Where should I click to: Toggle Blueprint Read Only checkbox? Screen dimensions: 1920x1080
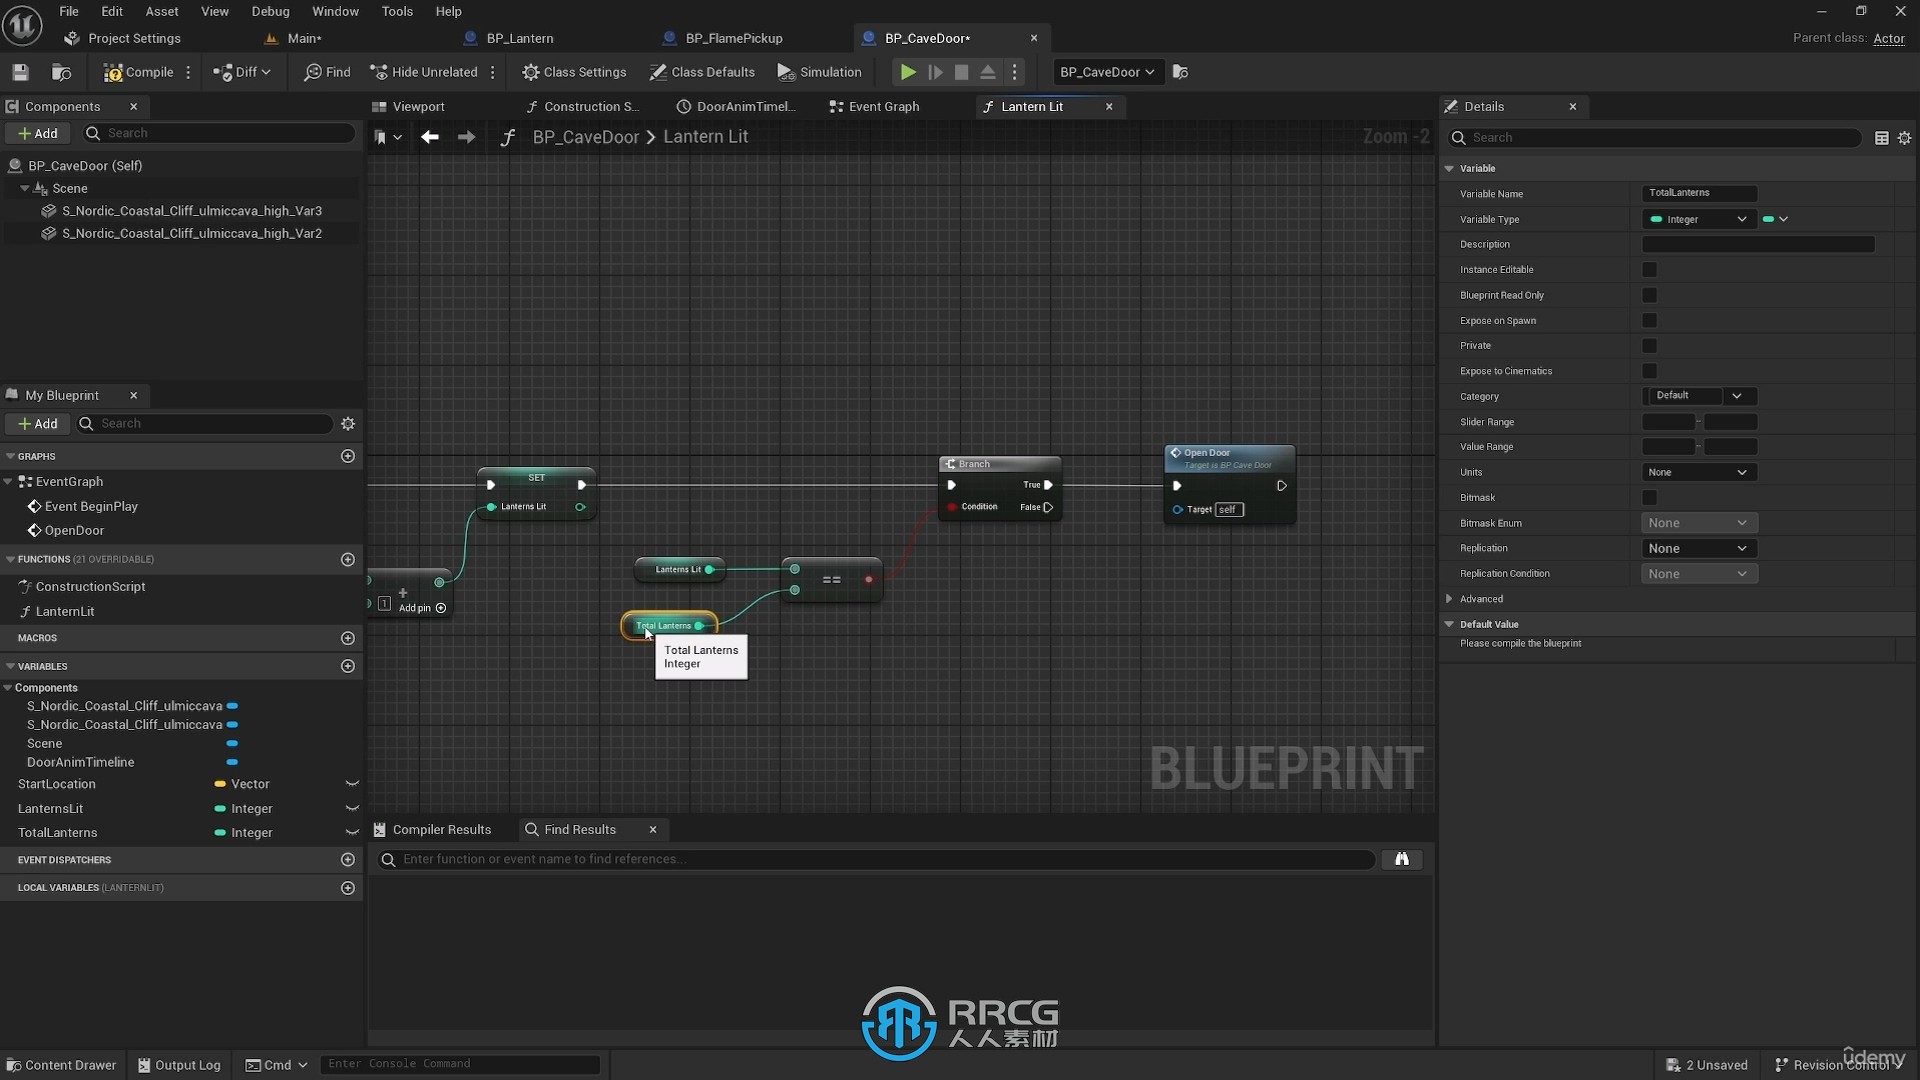click(1650, 294)
